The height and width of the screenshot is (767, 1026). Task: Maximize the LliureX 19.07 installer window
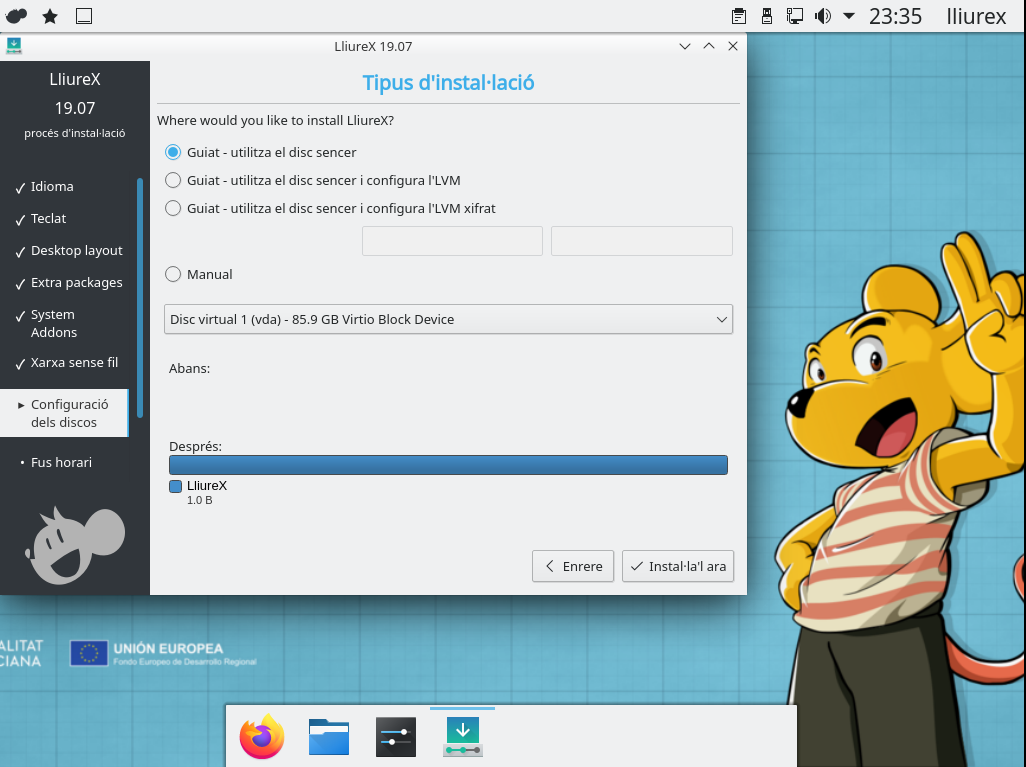(709, 46)
